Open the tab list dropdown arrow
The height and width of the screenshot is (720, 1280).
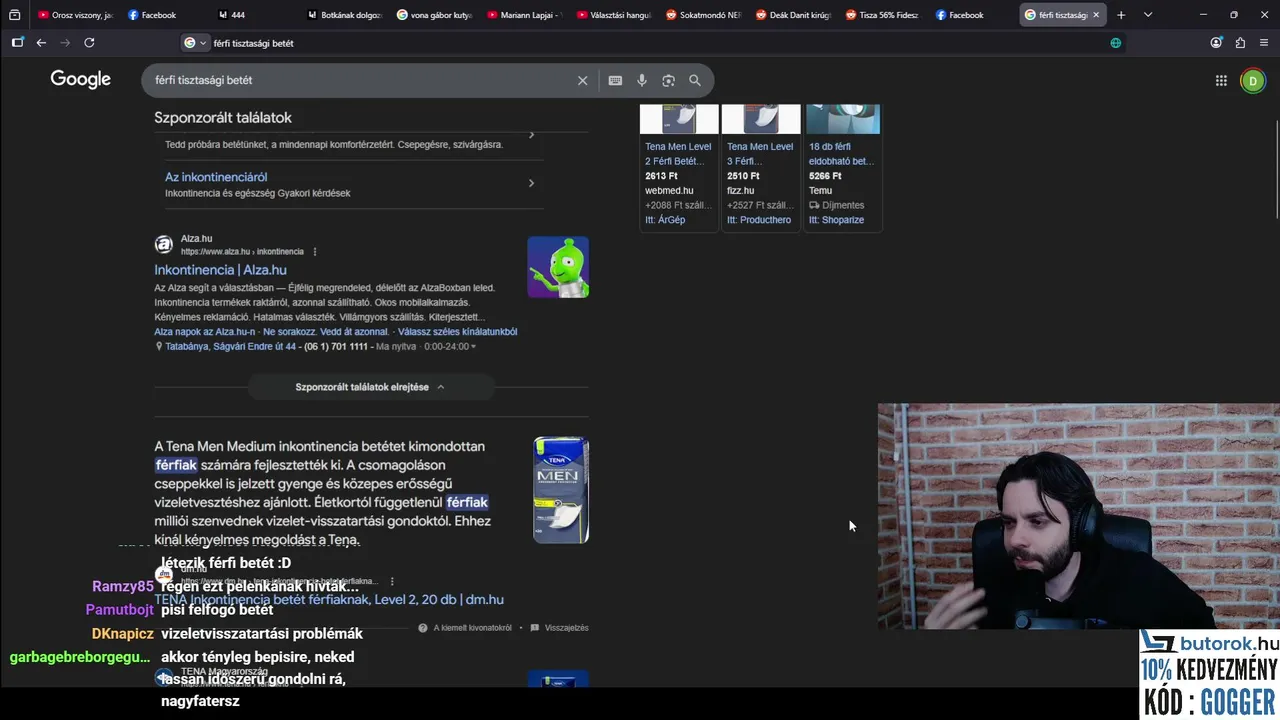click(x=1148, y=15)
